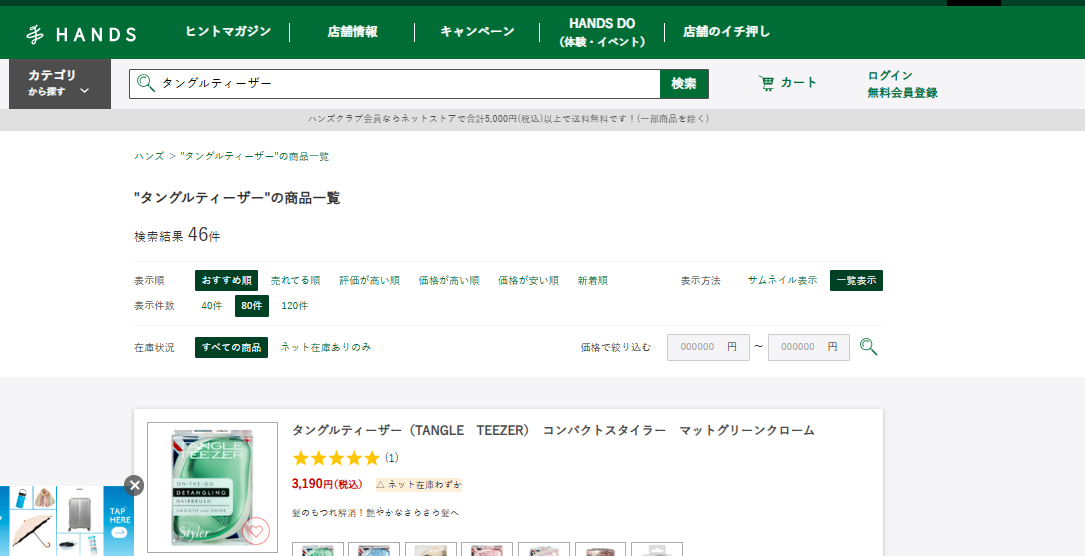This screenshot has height=556, width=1085.
Task: Select すべての商品 stock filter
Action: [x=231, y=347]
